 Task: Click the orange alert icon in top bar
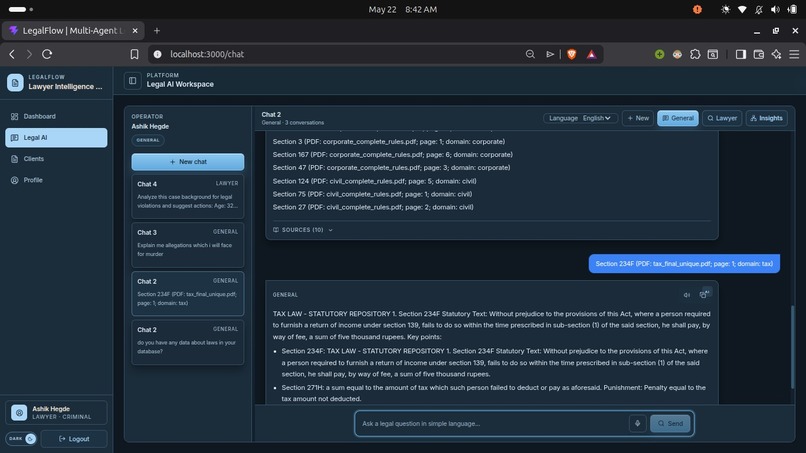pyautogui.click(x=697, y=9)
